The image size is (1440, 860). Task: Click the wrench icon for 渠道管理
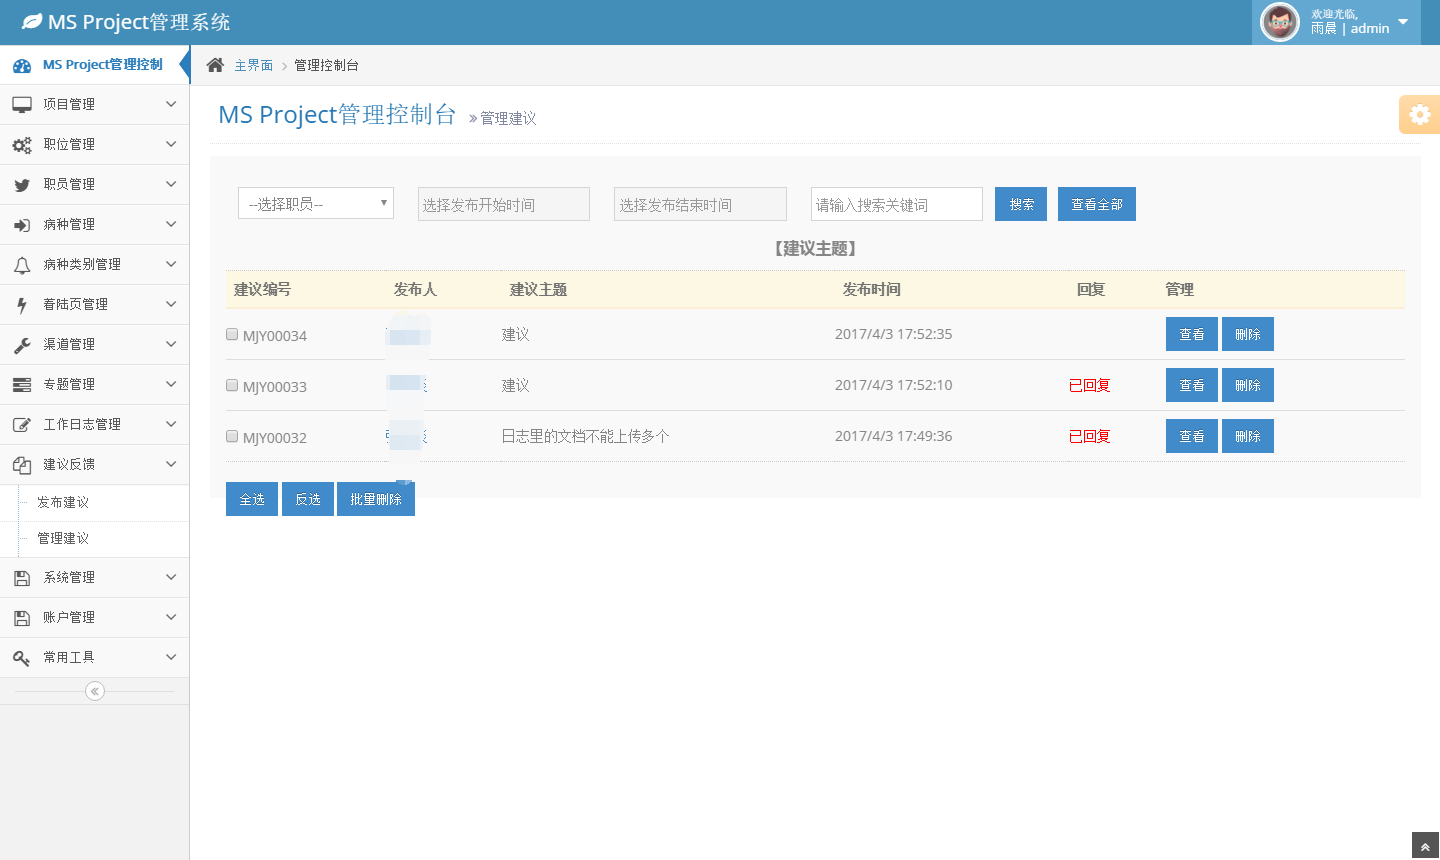(22, 345)
